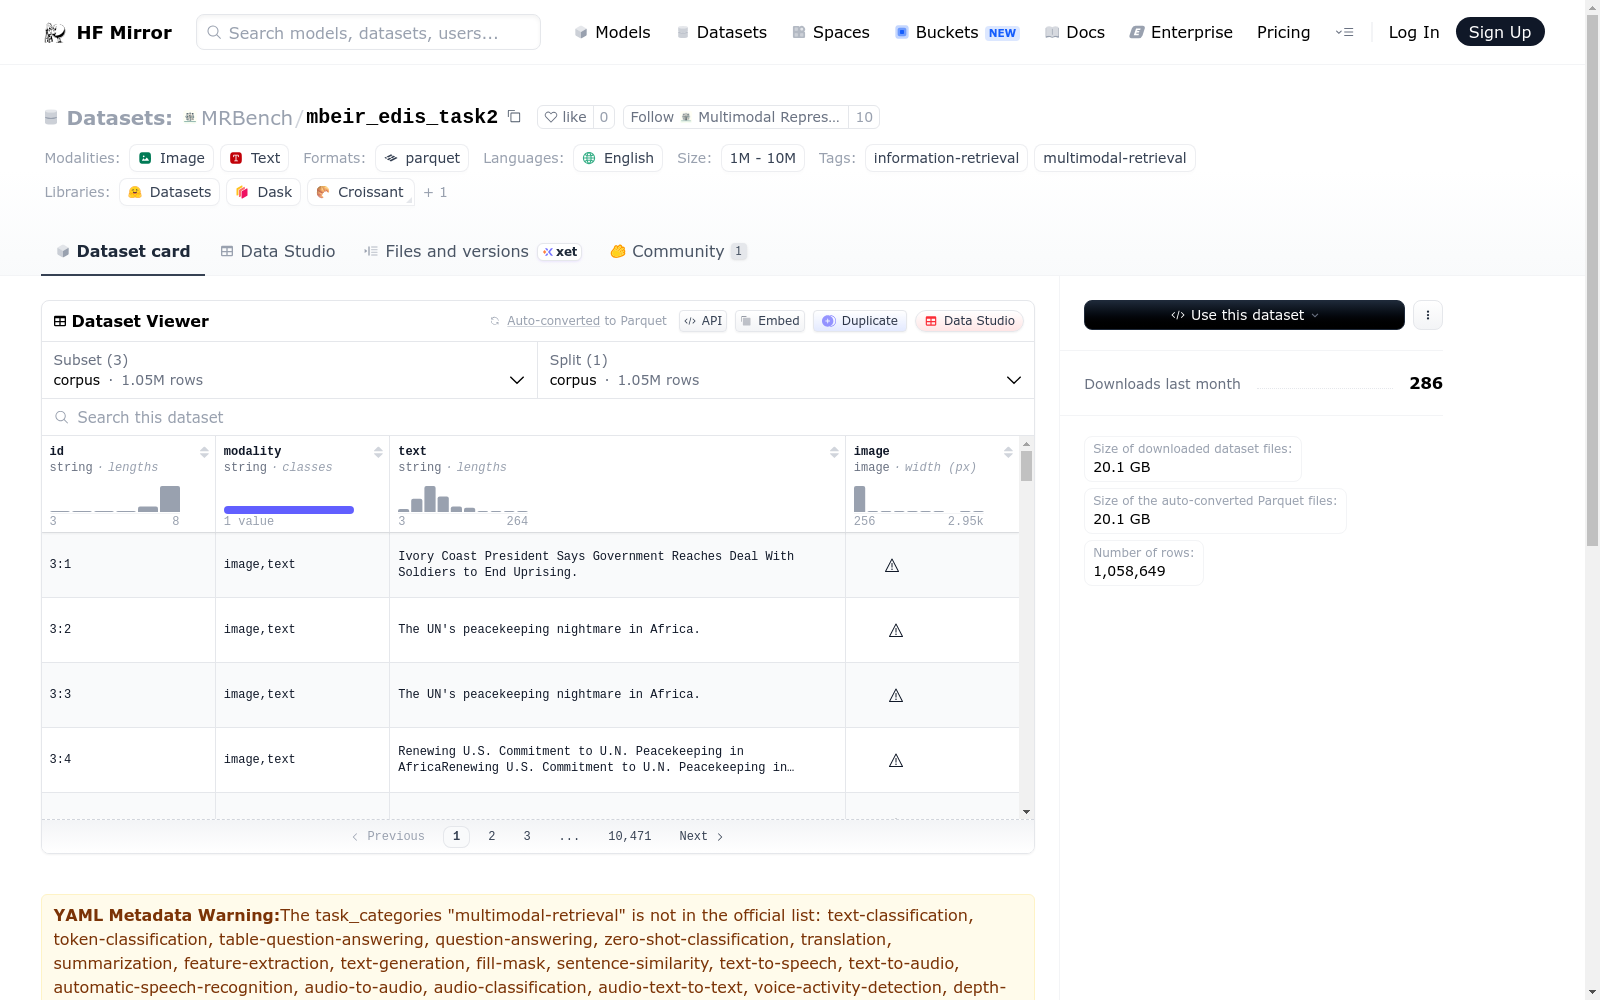Click the page scrollbar down arrow

[x=1592, y=992]
